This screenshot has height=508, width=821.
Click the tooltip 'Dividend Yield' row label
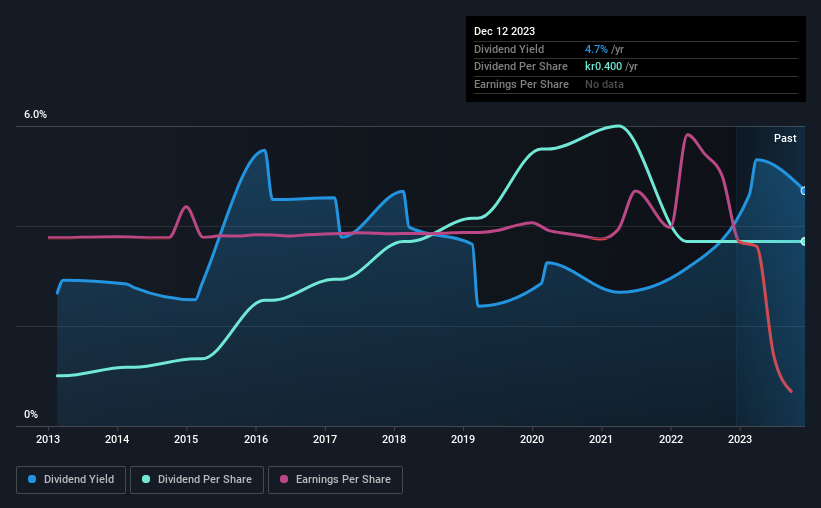[x=509, y=49]
